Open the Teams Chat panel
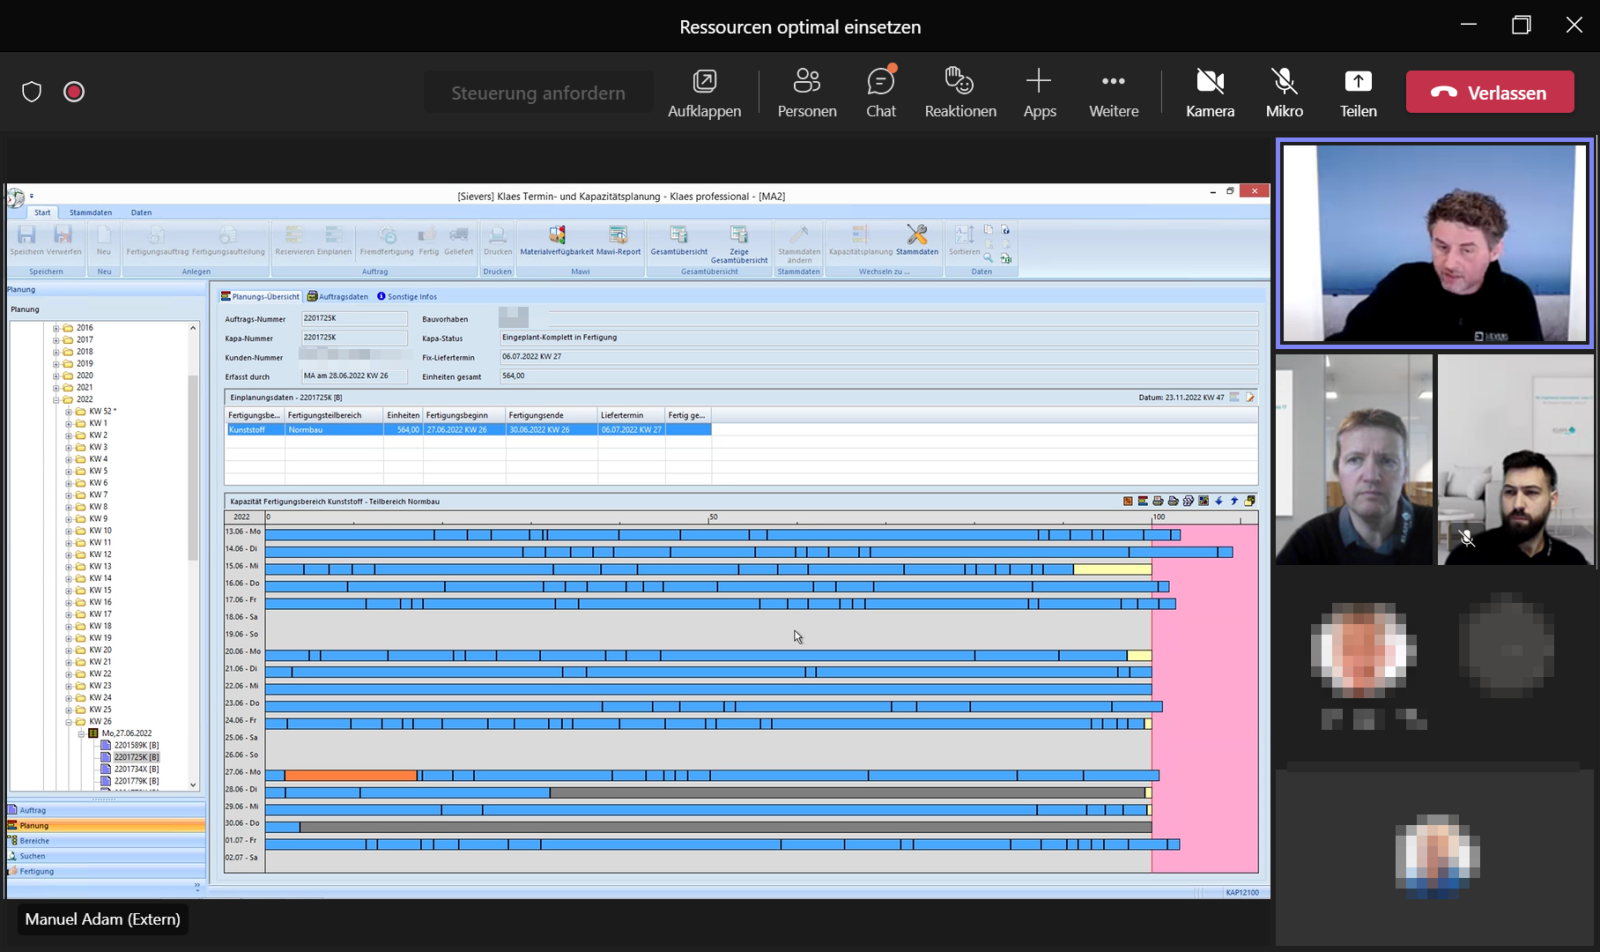The image size is (1600, 952). 880,92
